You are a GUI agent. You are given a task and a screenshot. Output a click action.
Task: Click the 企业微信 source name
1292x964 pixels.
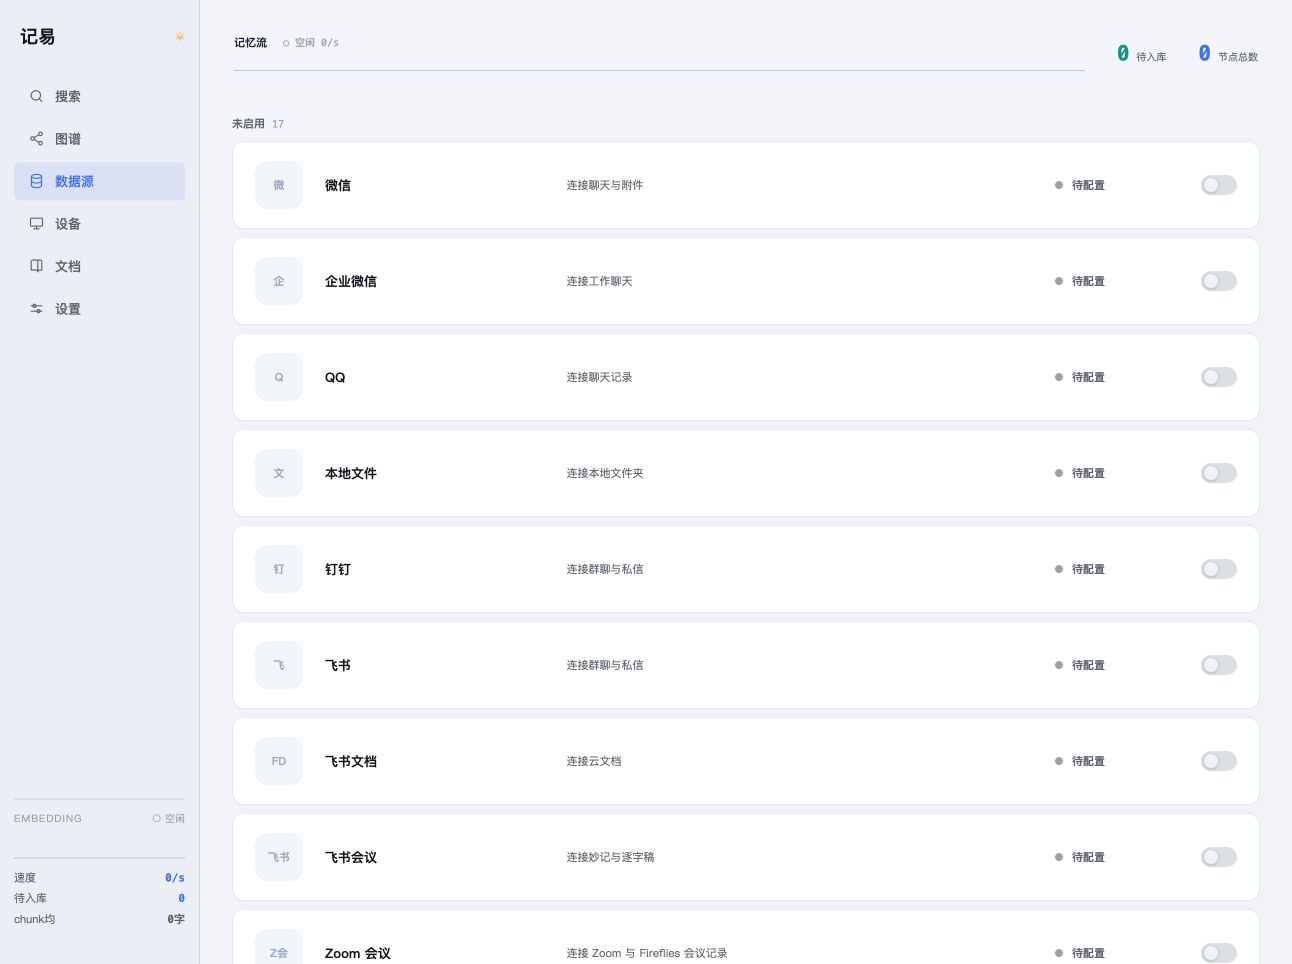coord(351,281)
